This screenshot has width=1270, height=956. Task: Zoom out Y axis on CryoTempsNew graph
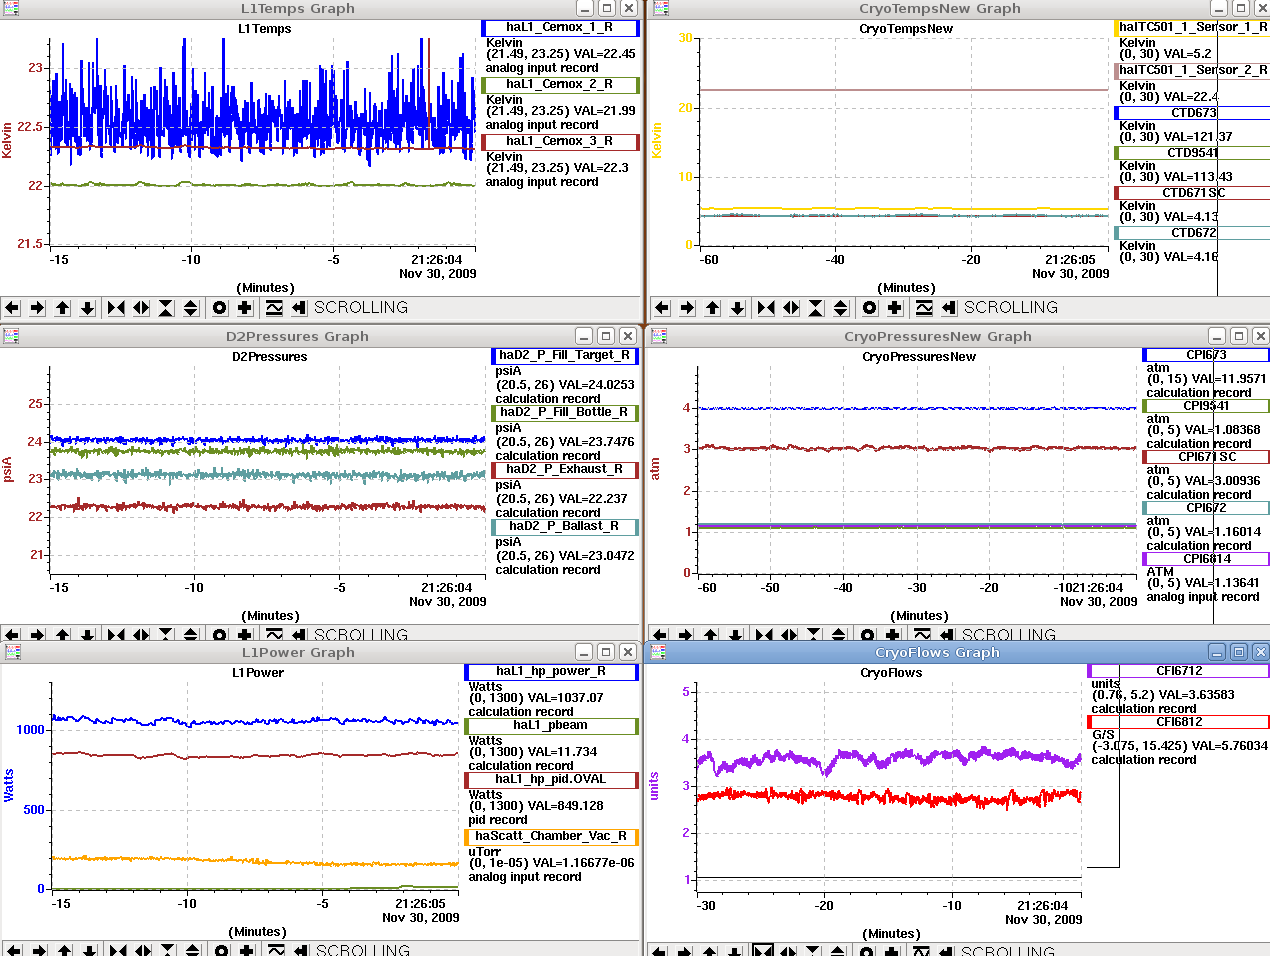[841, 308]
